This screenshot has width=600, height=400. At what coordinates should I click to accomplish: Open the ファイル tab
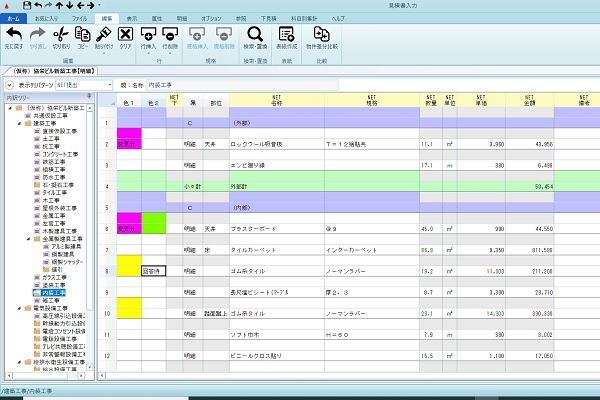(x=80, y=18)
